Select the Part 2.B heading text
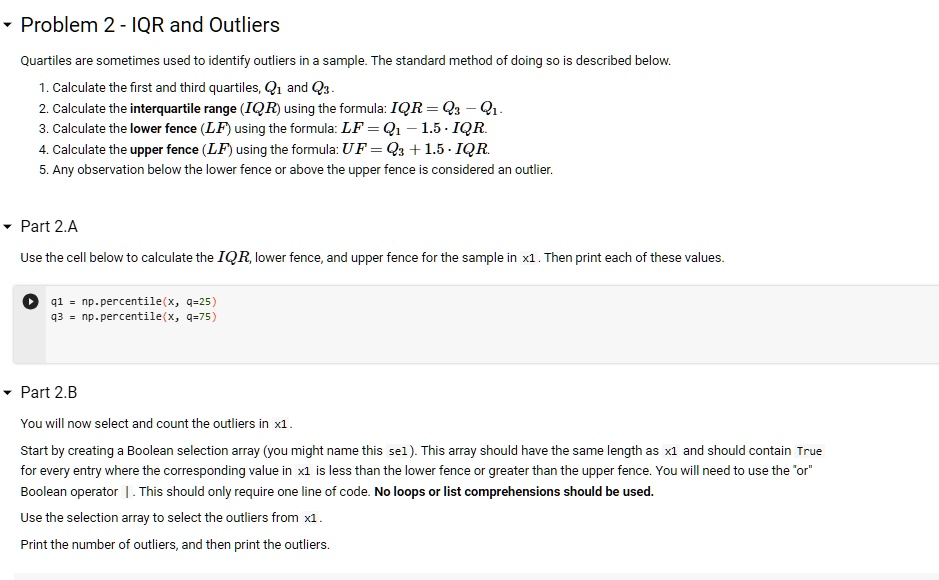The image size is (939, 580). [x=49, y=392]
